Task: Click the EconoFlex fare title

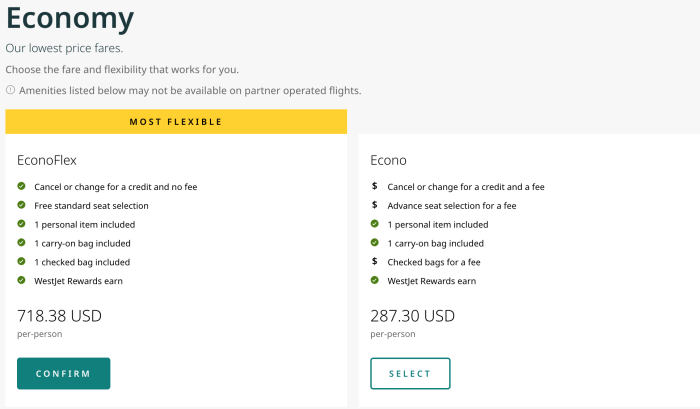Action: [47, 159]
